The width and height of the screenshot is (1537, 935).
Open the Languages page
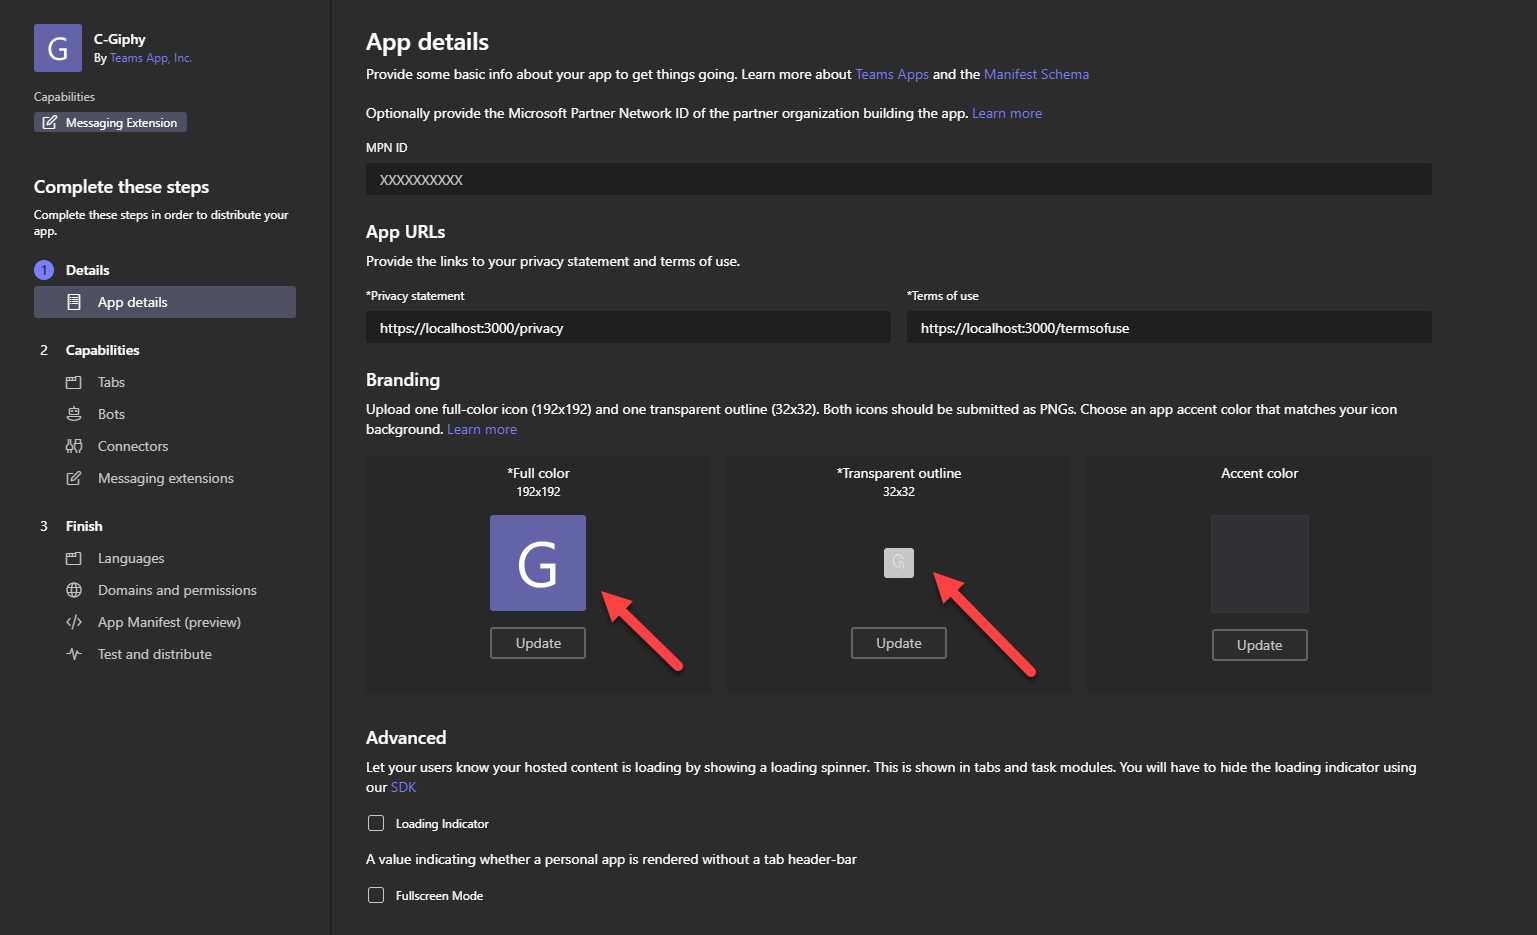click(x=131, y=558)
